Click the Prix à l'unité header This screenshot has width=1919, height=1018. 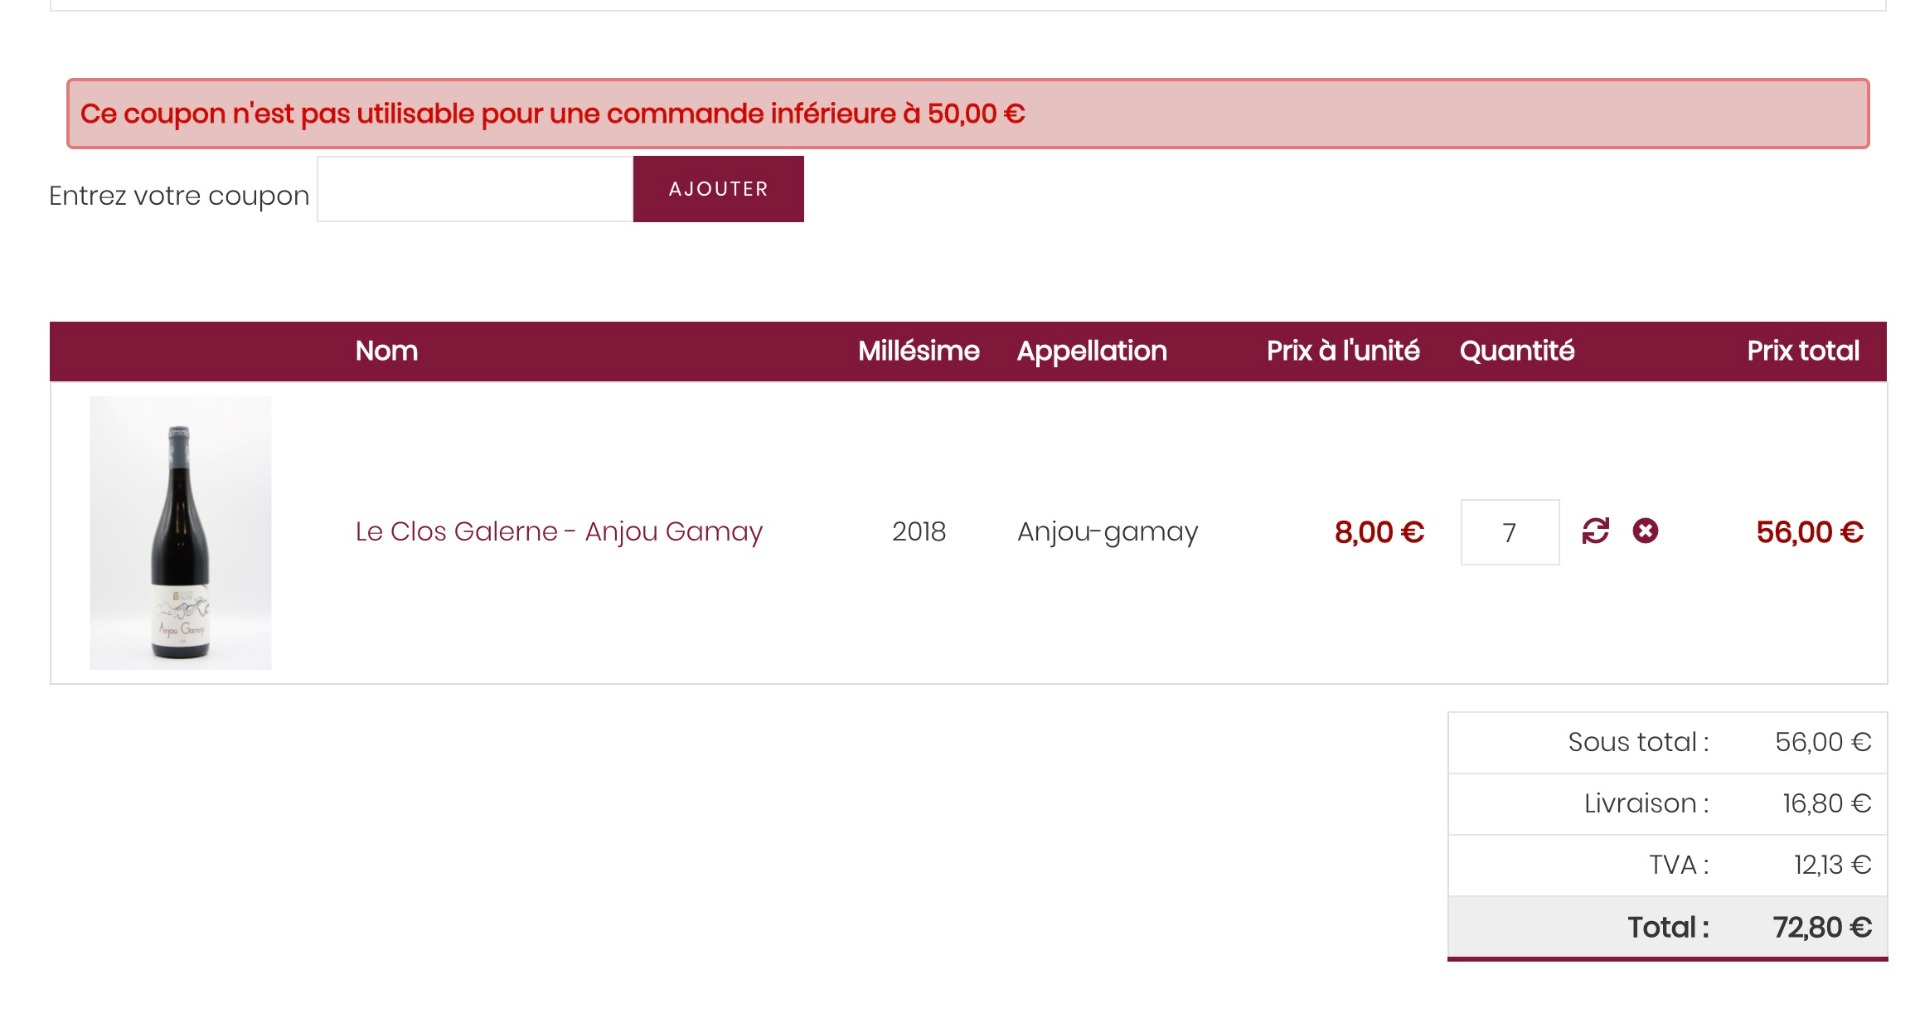coord(1342,351)
